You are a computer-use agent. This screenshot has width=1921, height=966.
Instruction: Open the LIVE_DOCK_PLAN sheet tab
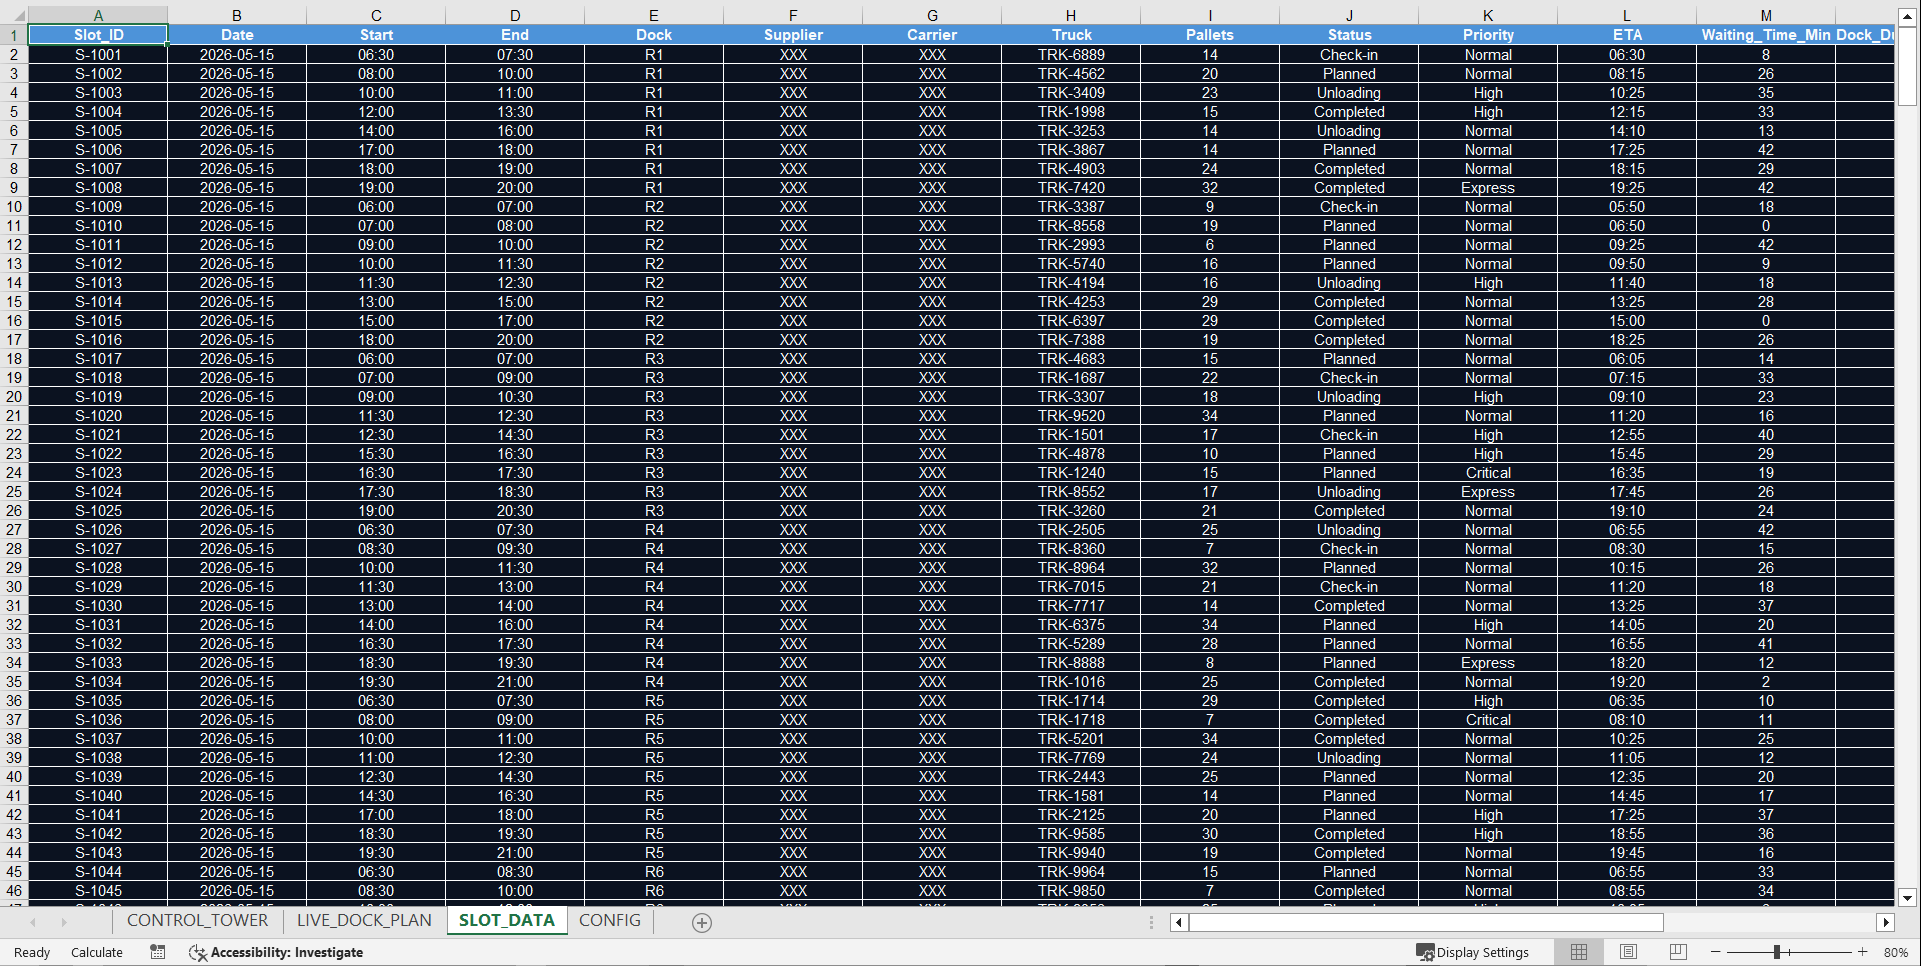[364, 921]
